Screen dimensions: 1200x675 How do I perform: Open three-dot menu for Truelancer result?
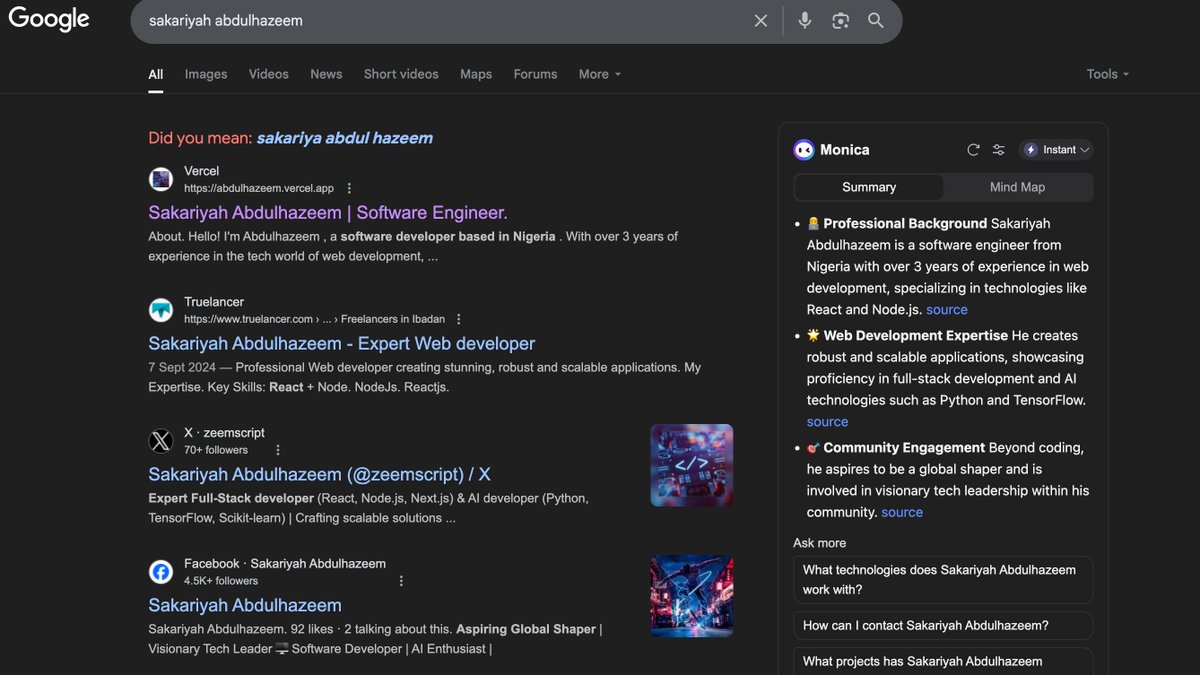pyautogui.click(x=459, y=319)
